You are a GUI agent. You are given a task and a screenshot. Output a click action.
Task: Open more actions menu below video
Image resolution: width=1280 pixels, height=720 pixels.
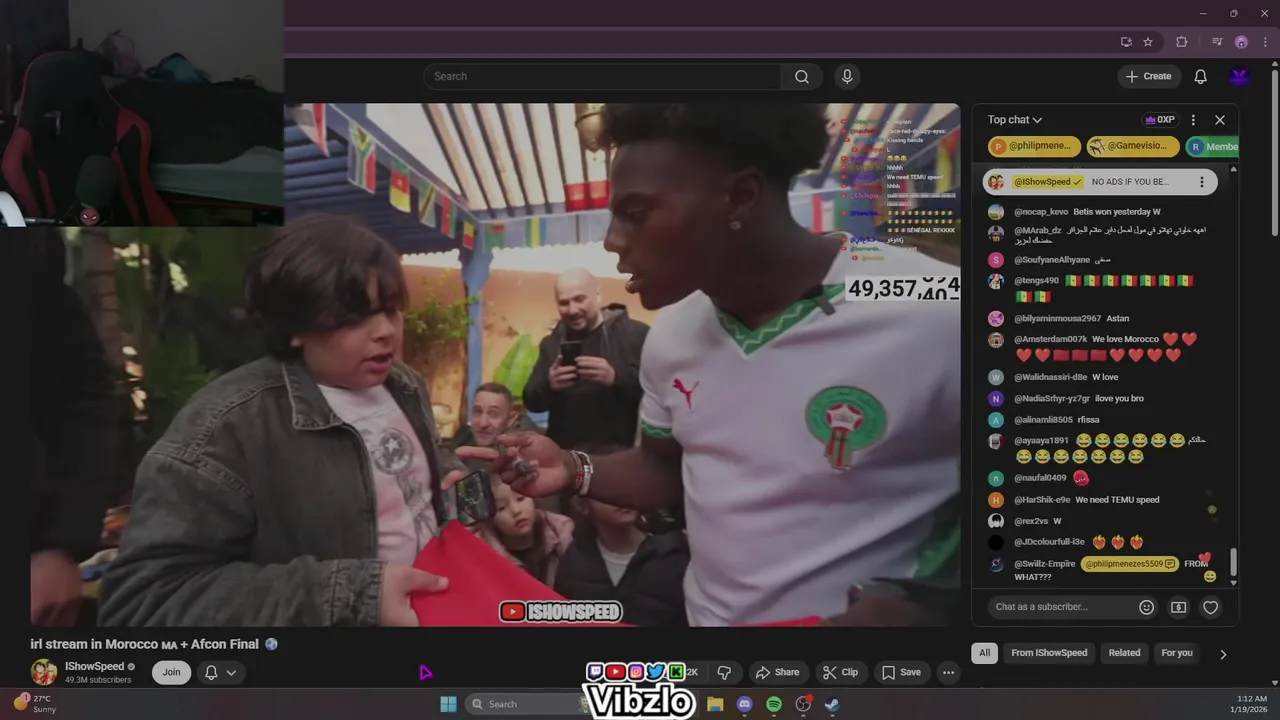pos(949,672)
